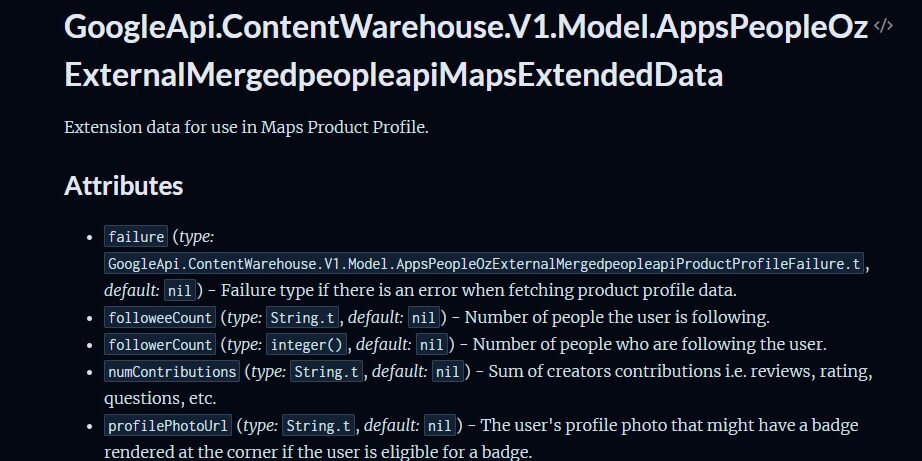Click the ProductProfileFailure.t type link
The height and width of the screenshot is (461, 922).
(x=484, y=264)
